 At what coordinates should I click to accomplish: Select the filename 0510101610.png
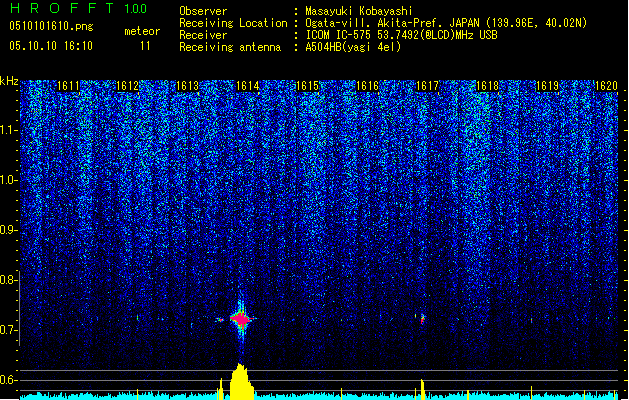tap(51, 26)
